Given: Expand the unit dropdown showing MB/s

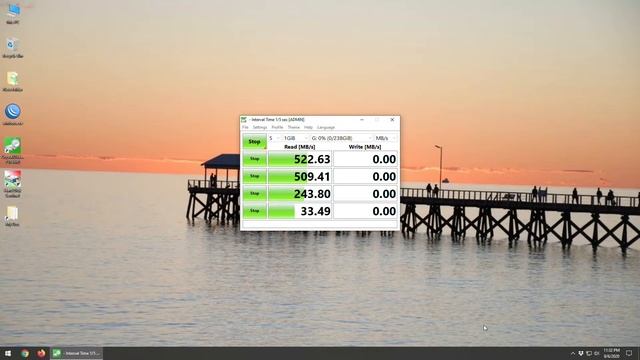Looking at the screenshot, I should (386, 138).
